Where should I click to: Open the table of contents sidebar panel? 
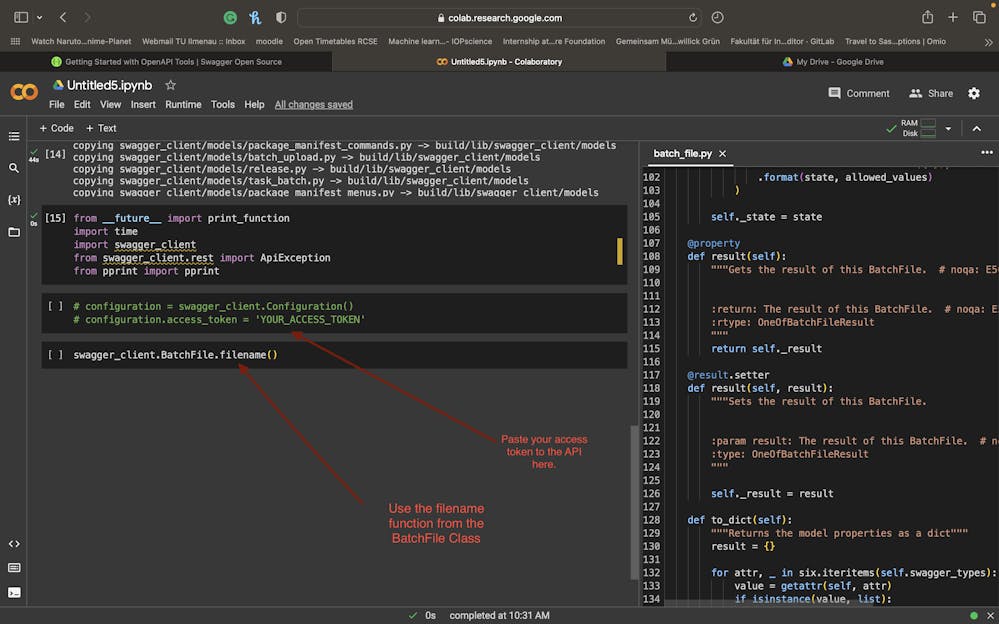point(14,136)
